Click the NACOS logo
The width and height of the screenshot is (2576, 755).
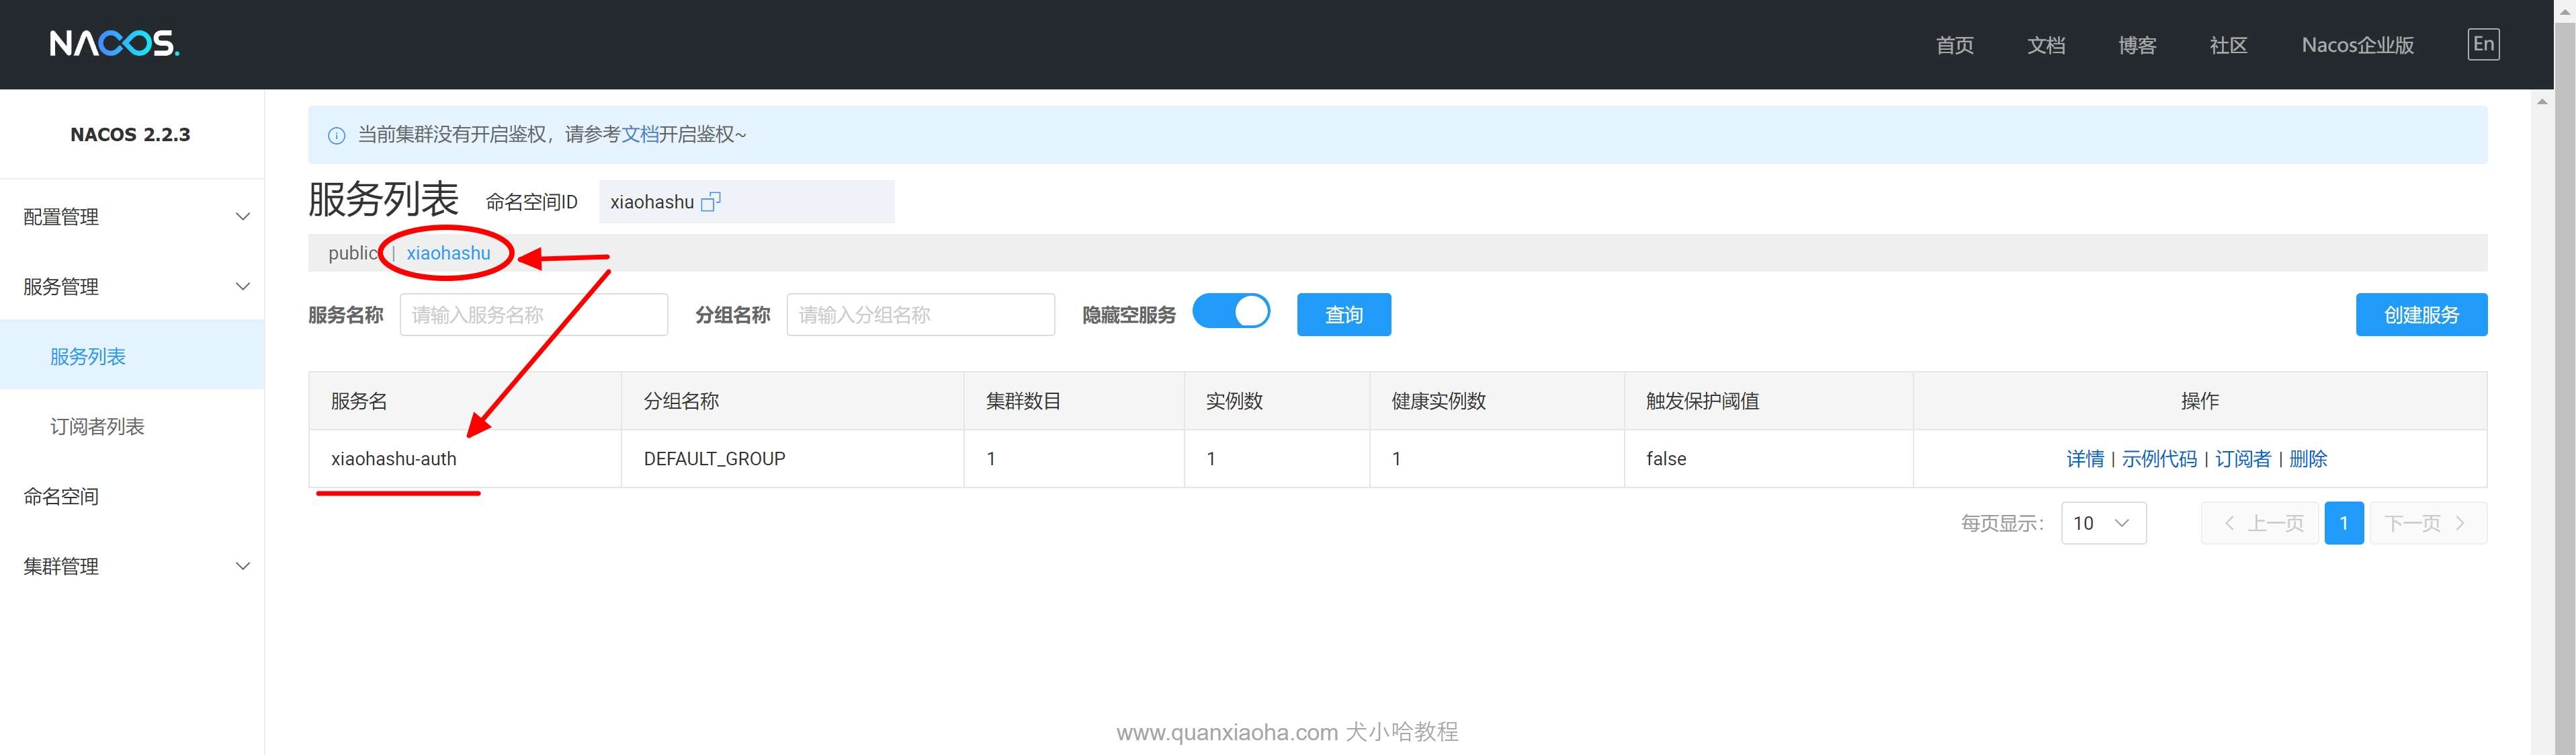tap(114, 44)
